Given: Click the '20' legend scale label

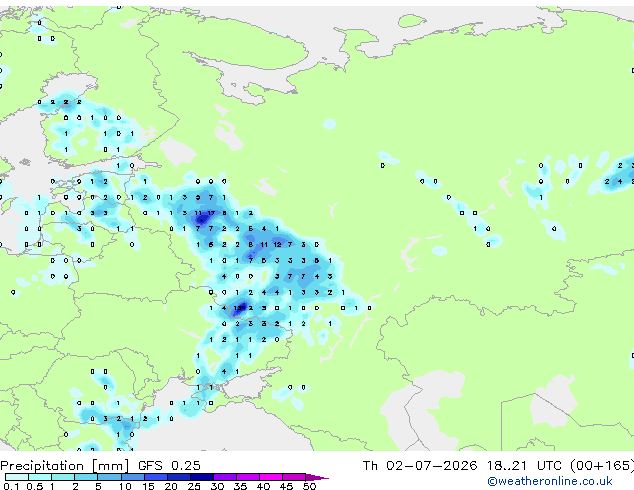Looking at the screenshot, I should click(x=171, y=486).
